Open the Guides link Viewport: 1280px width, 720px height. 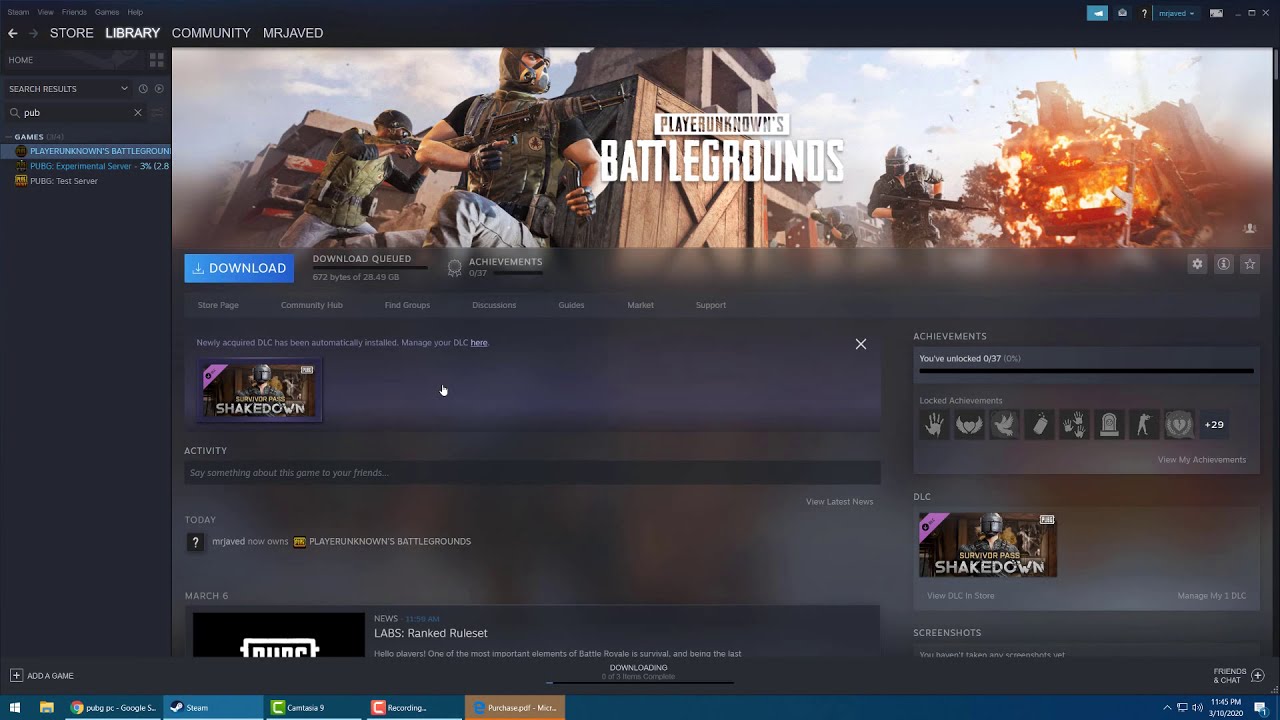point(571,305)
